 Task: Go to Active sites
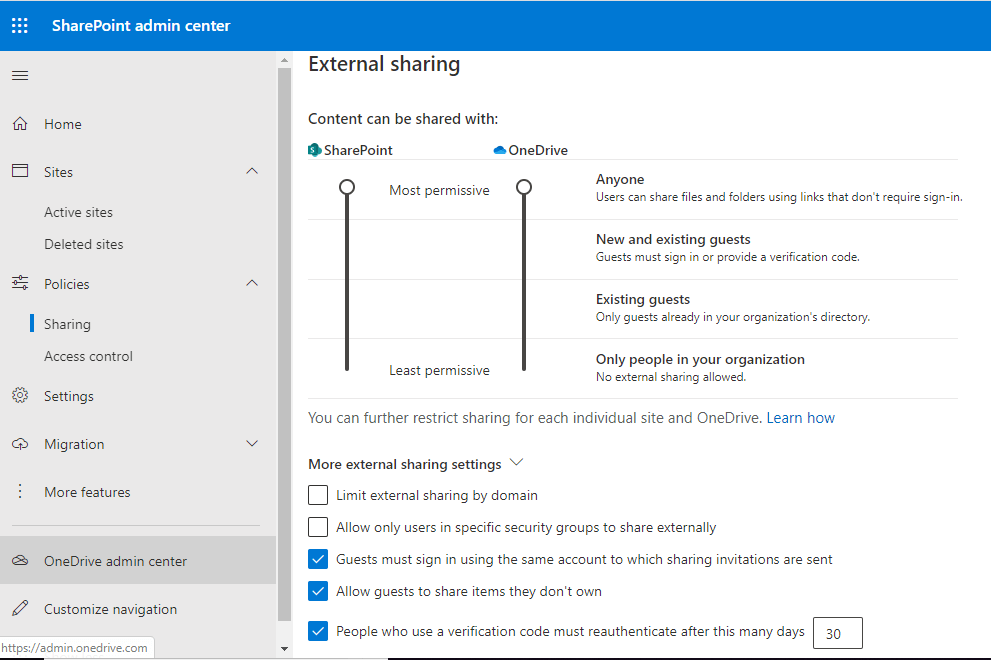[x=78, y=212]
